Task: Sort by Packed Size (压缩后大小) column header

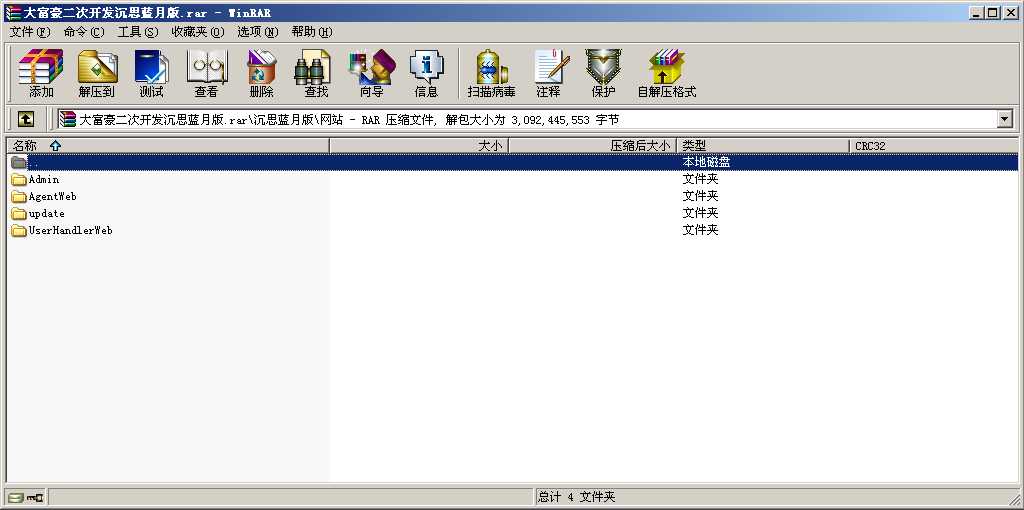Action: [x=592, y=146]
